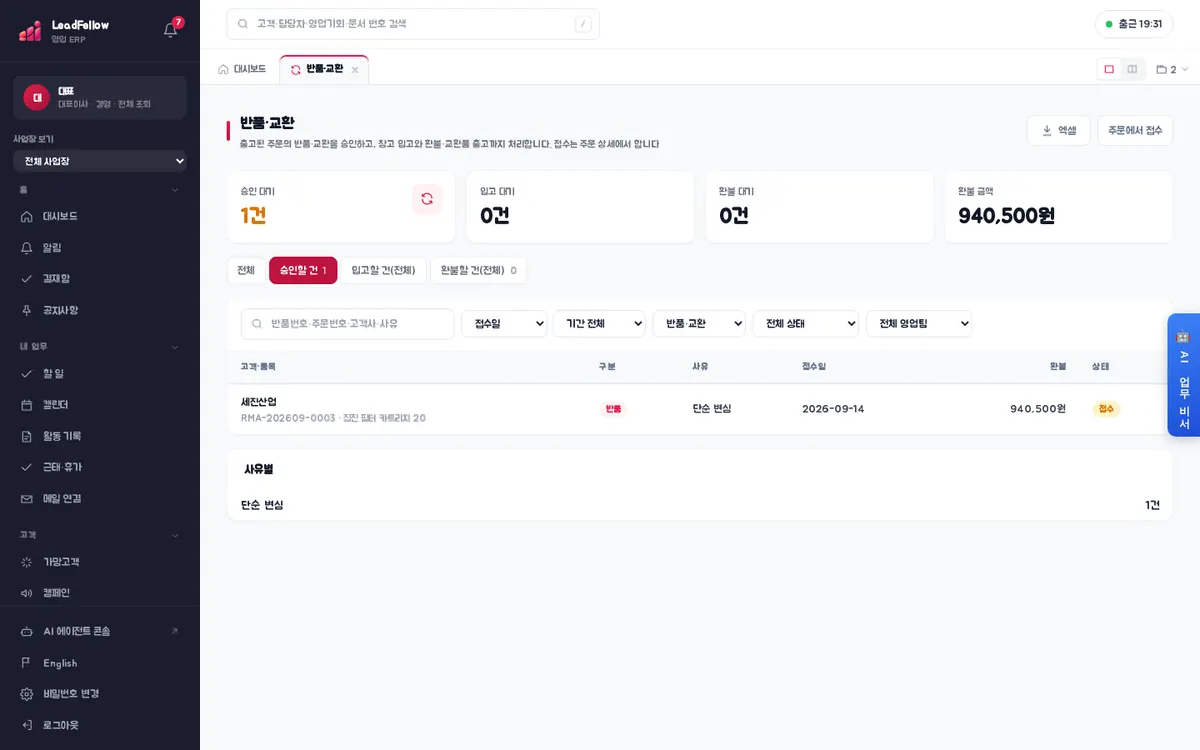This screenshot has width=1200, height=750.
Task: Click the 주문에서 접수 button
Action: [x=1135, y=130]
